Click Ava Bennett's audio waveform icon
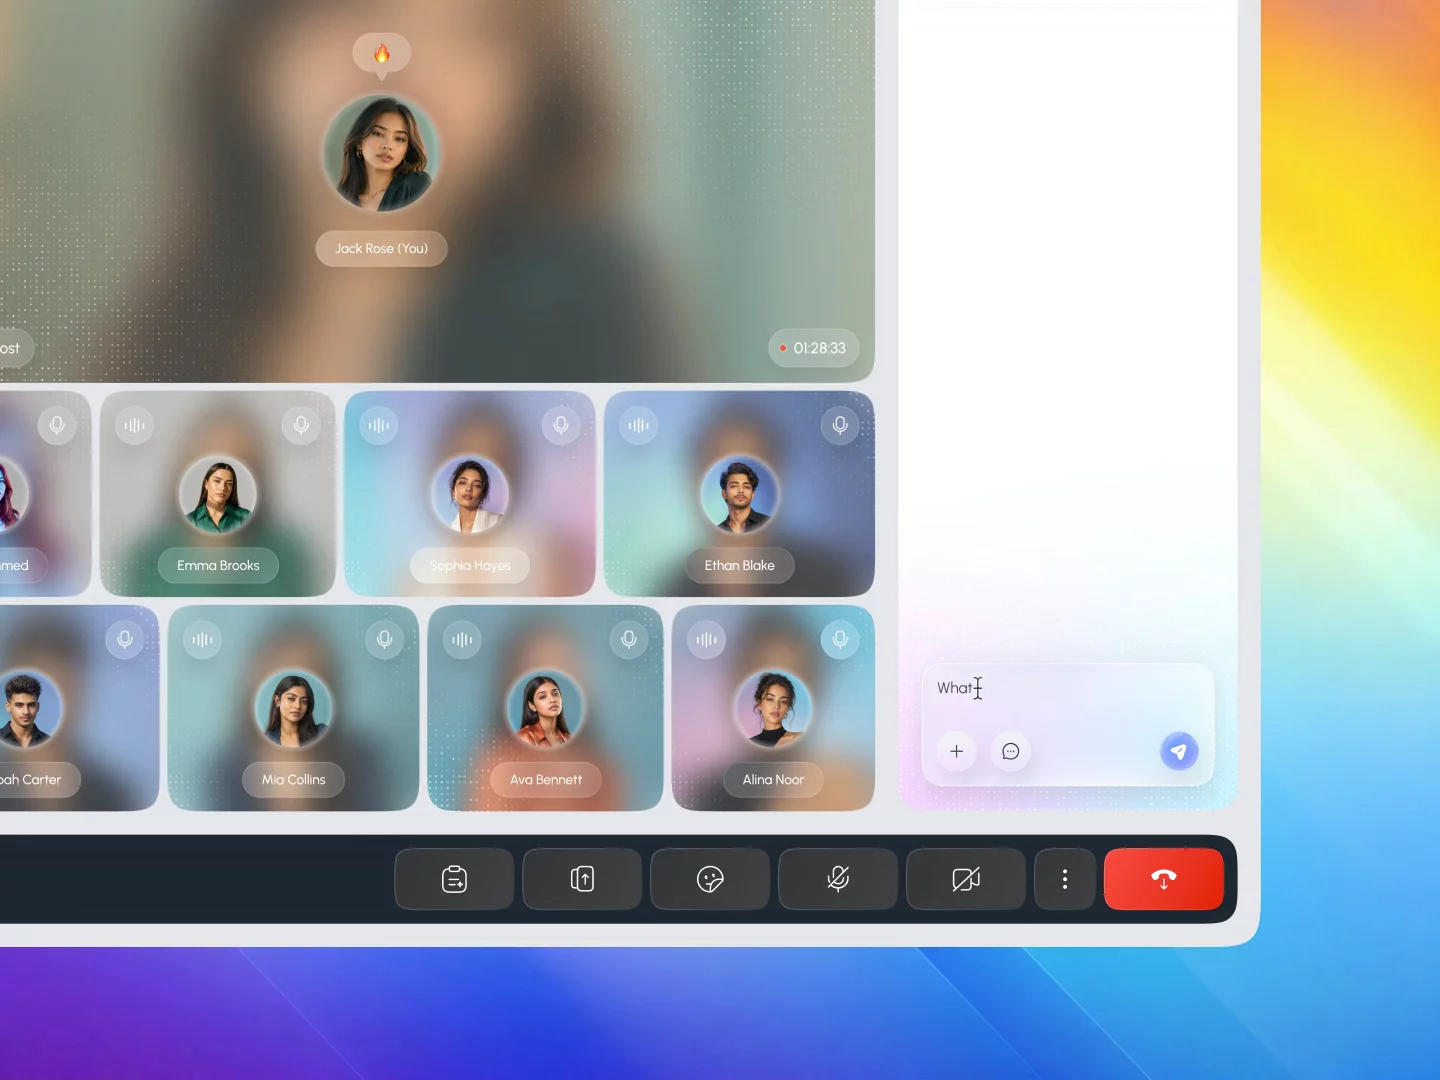 click(462, 639)
